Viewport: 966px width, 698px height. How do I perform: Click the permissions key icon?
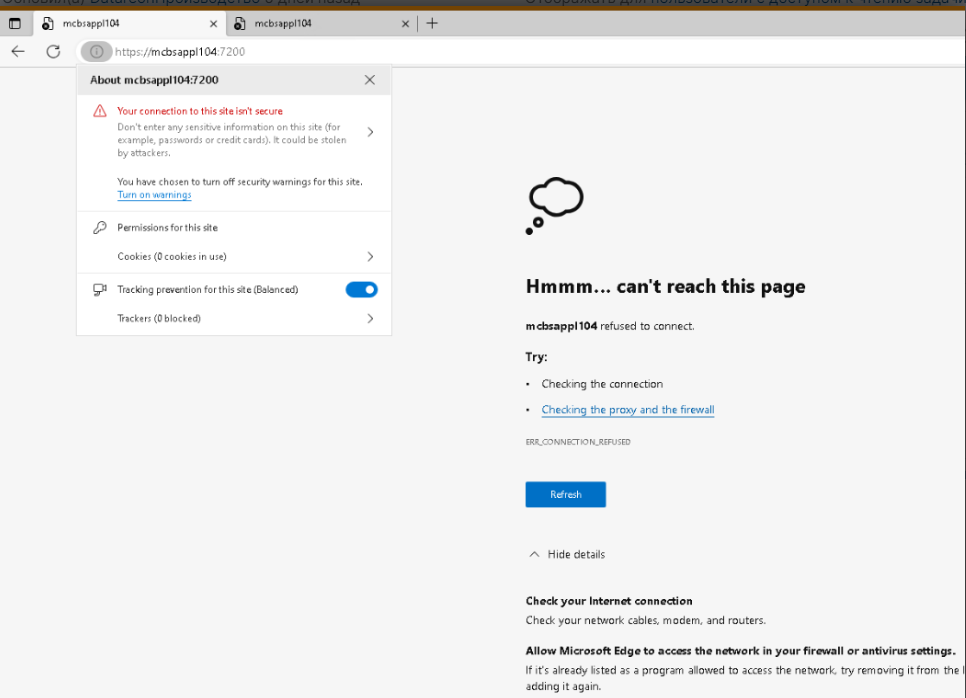(x=100, y=228)
